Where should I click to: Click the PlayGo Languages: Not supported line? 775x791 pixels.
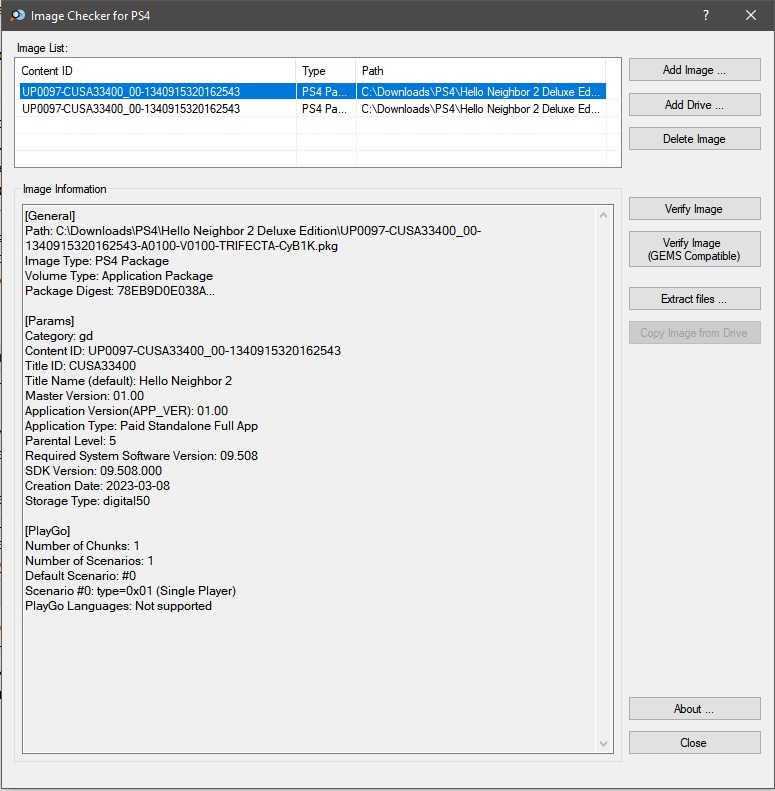tap(118, 606)
